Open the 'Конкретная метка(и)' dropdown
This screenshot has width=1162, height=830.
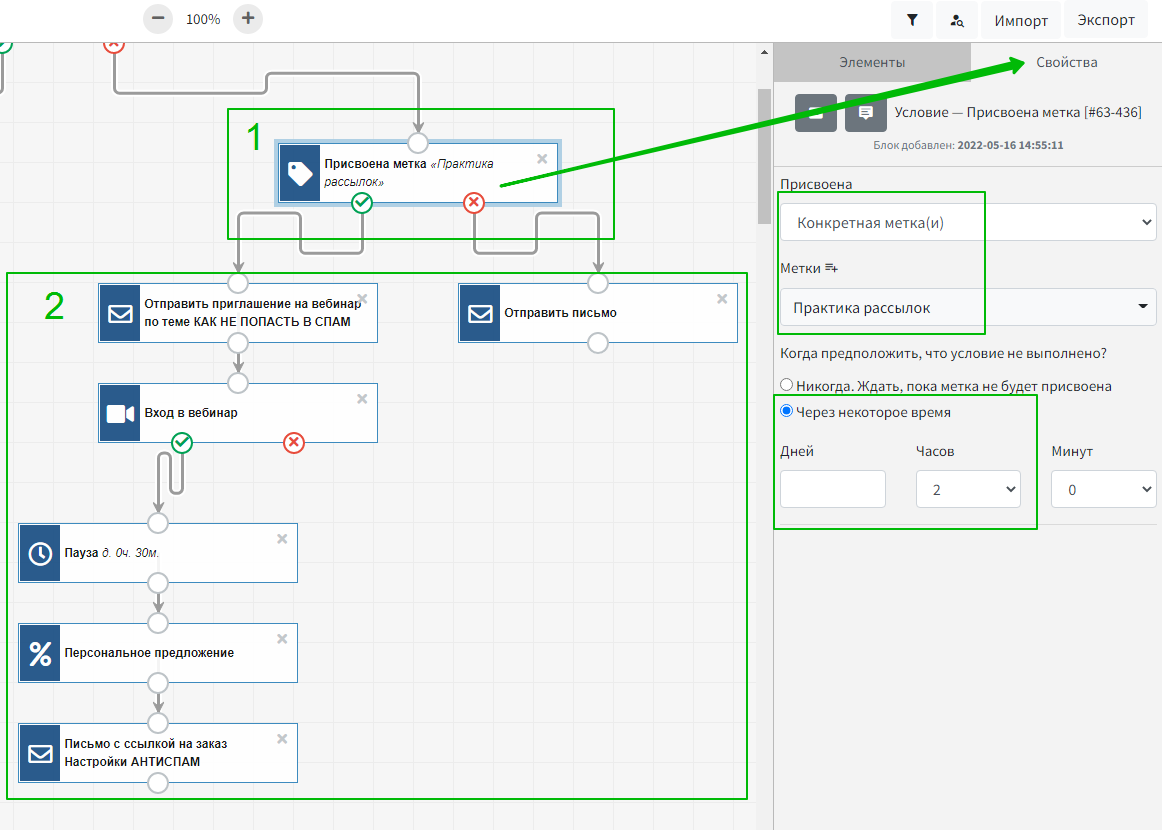click(967, 222)
